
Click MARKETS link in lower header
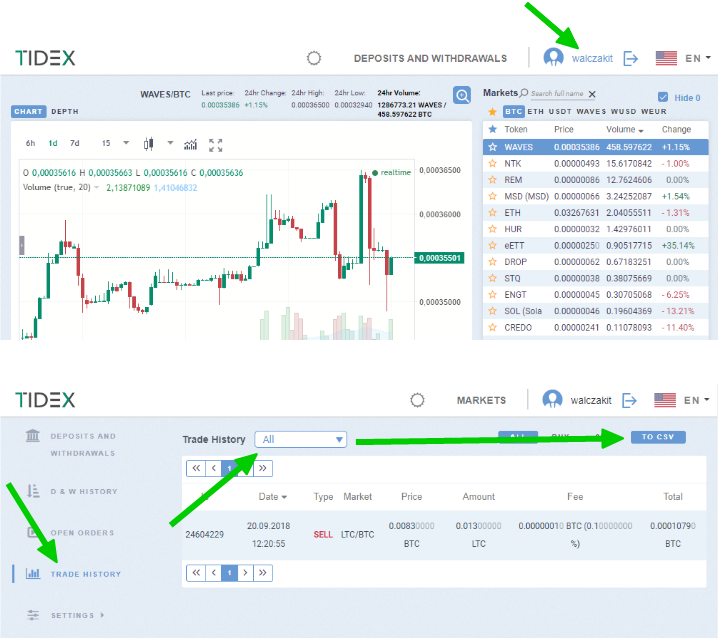click(x=481, y=400)
